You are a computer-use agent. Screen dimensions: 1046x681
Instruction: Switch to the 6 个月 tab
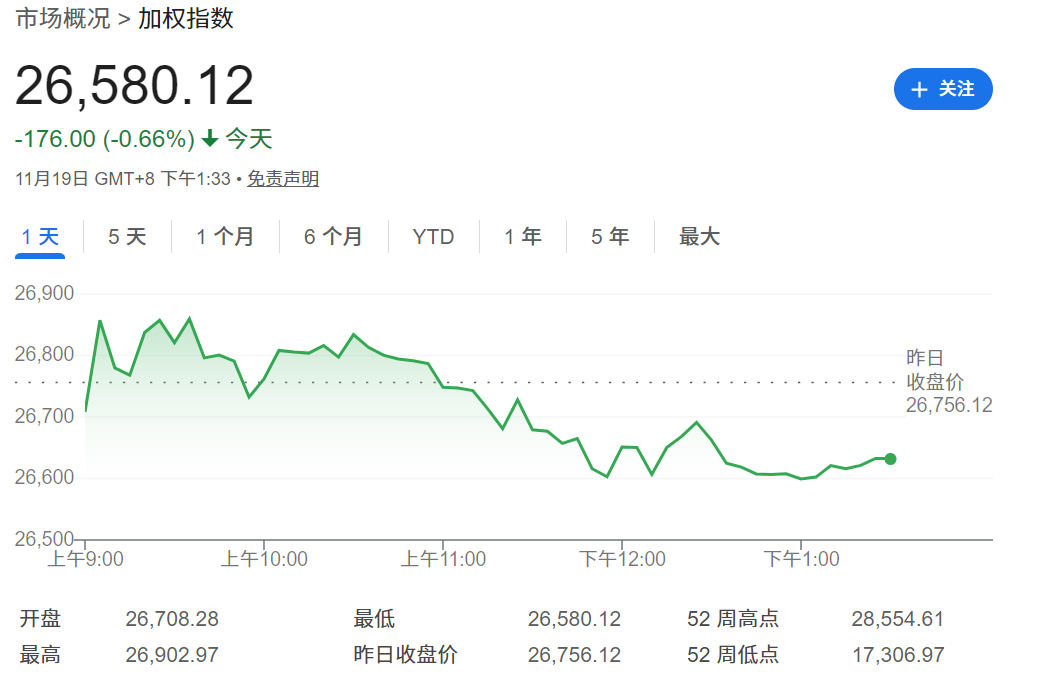click(x=333, y=237)
